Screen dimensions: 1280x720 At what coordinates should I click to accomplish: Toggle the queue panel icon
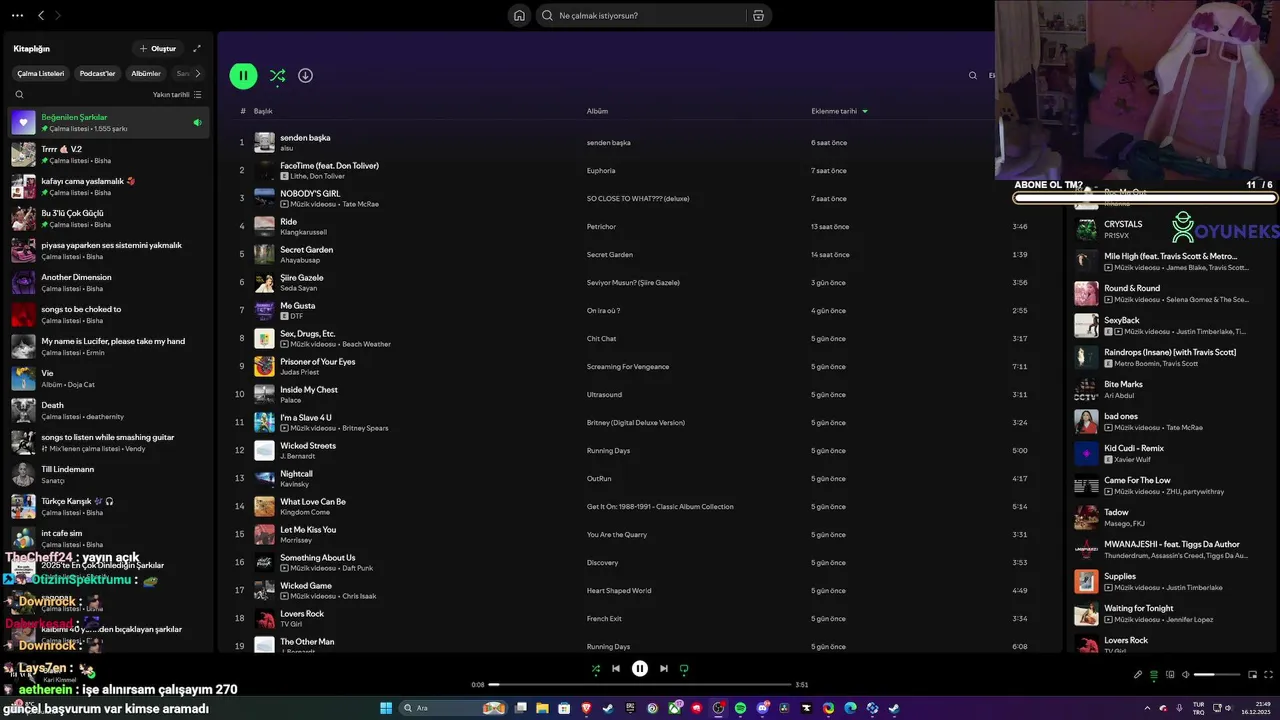coord(1153,675)
